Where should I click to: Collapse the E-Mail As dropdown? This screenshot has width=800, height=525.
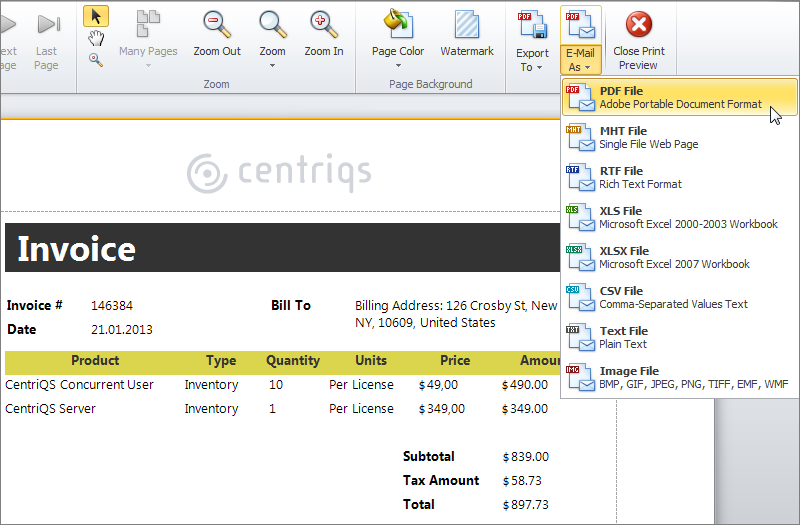(x=580, y=40)
